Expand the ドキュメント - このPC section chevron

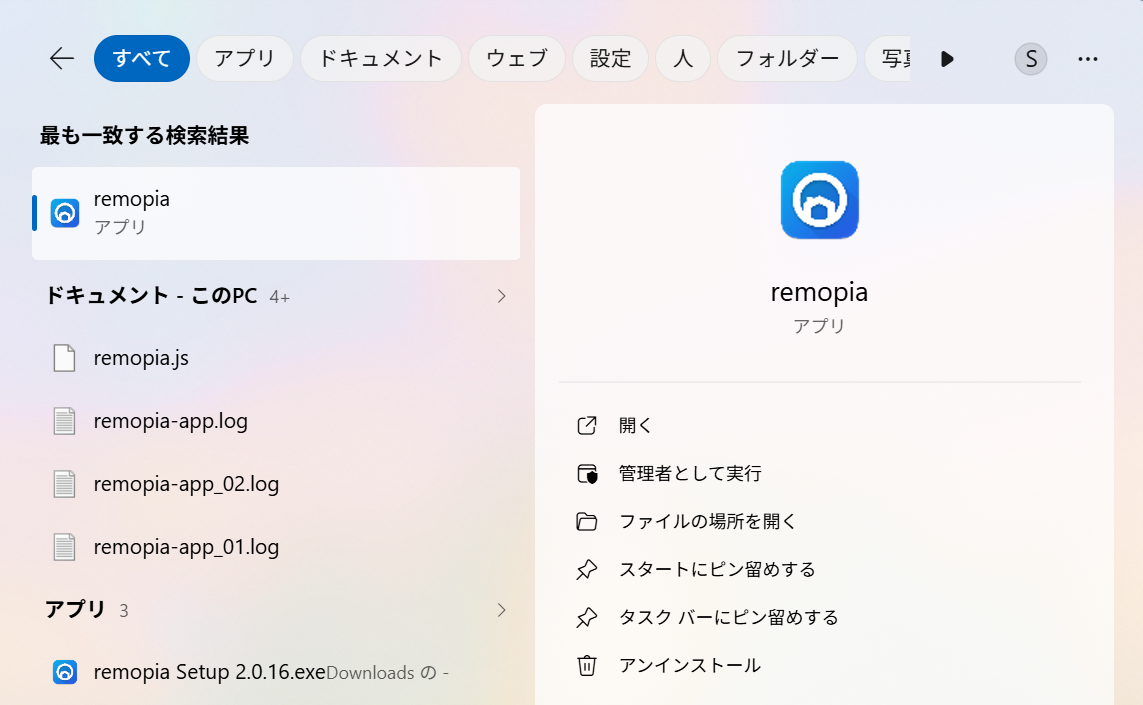[501, 296]
